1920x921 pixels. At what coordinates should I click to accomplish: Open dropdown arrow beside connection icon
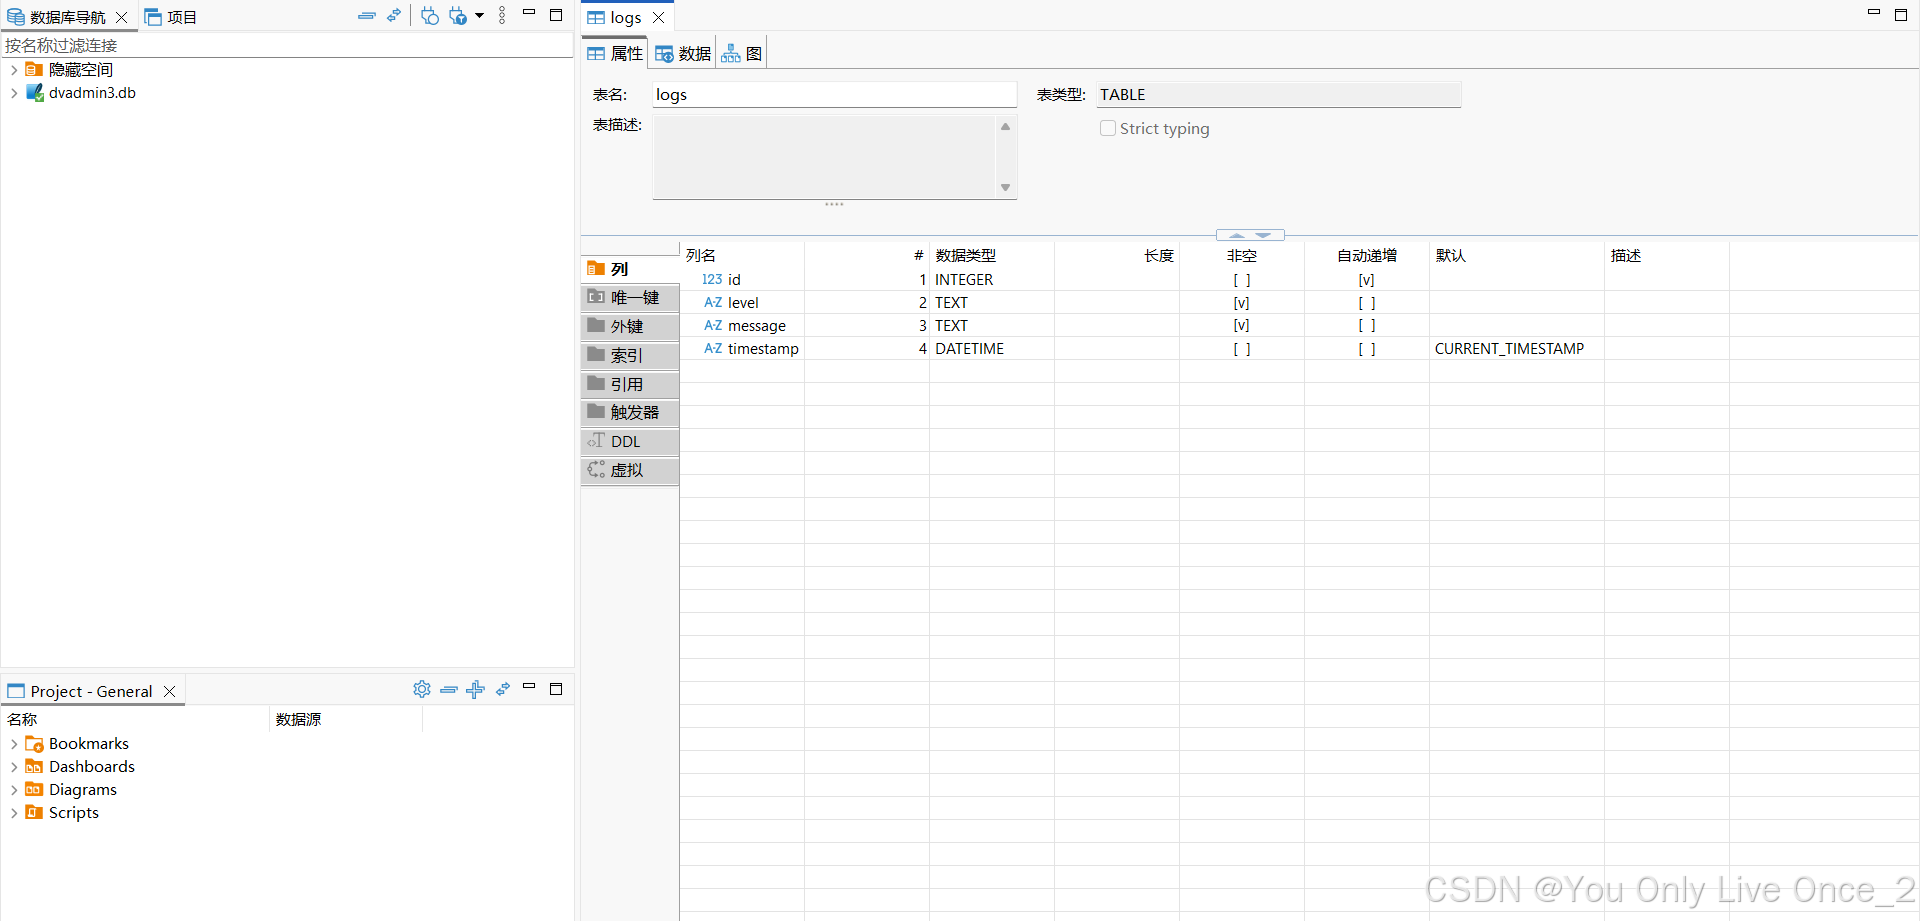pyautogui.click(x=479, y=16)
